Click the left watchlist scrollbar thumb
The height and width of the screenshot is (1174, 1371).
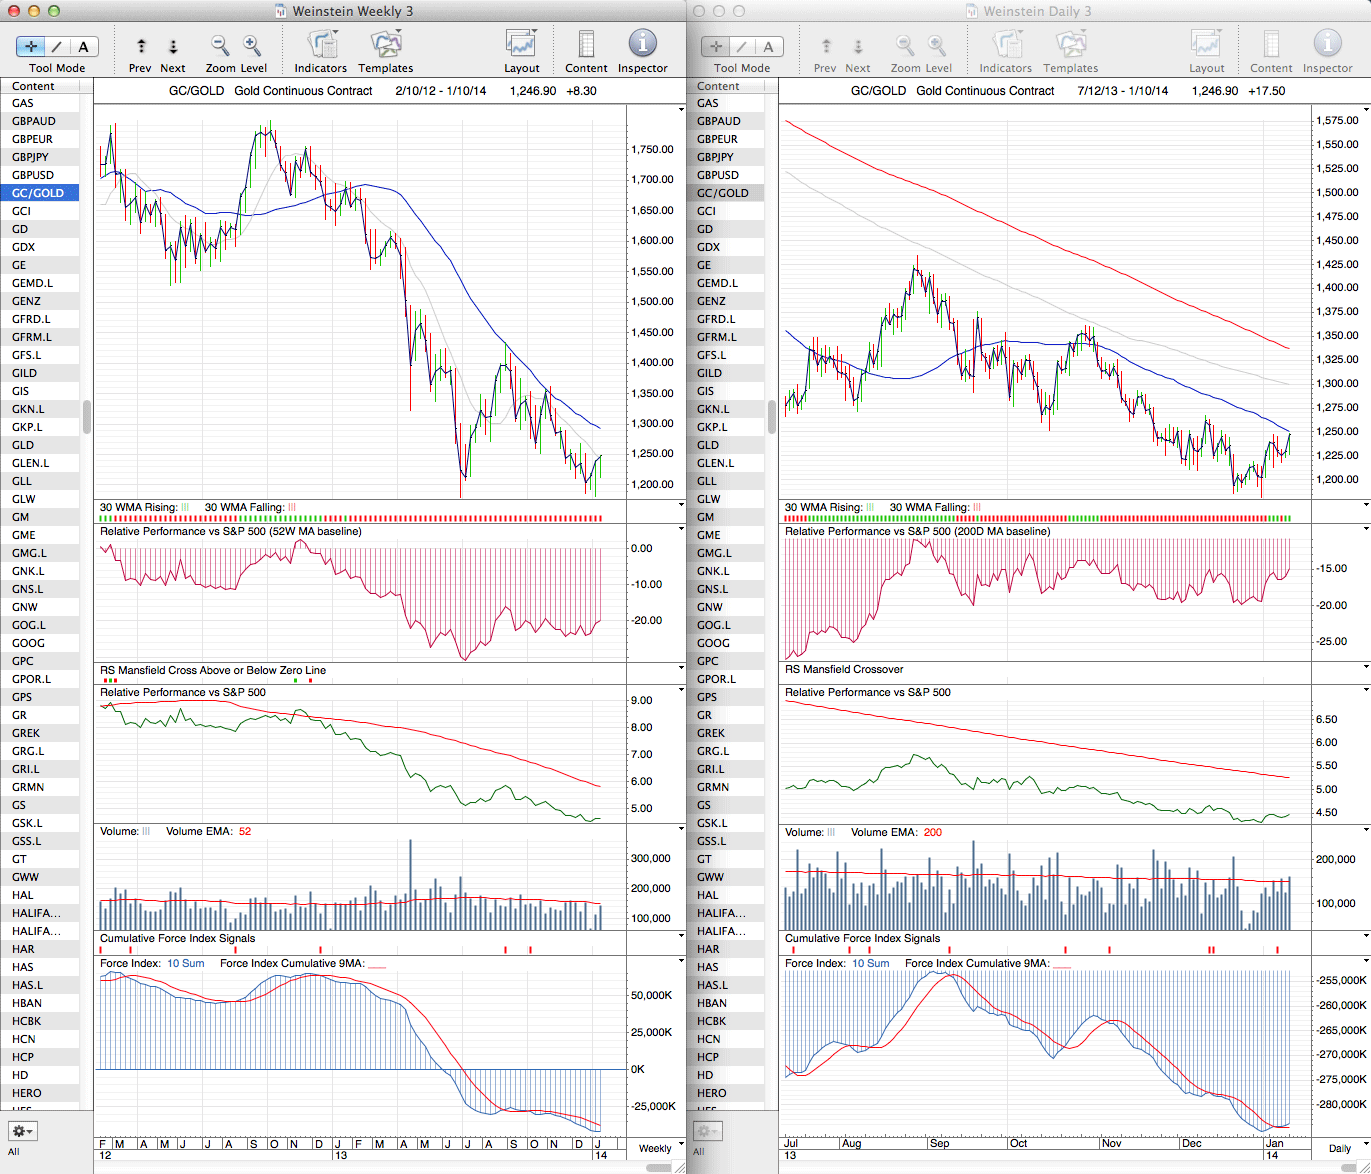[x=87, y=417]
